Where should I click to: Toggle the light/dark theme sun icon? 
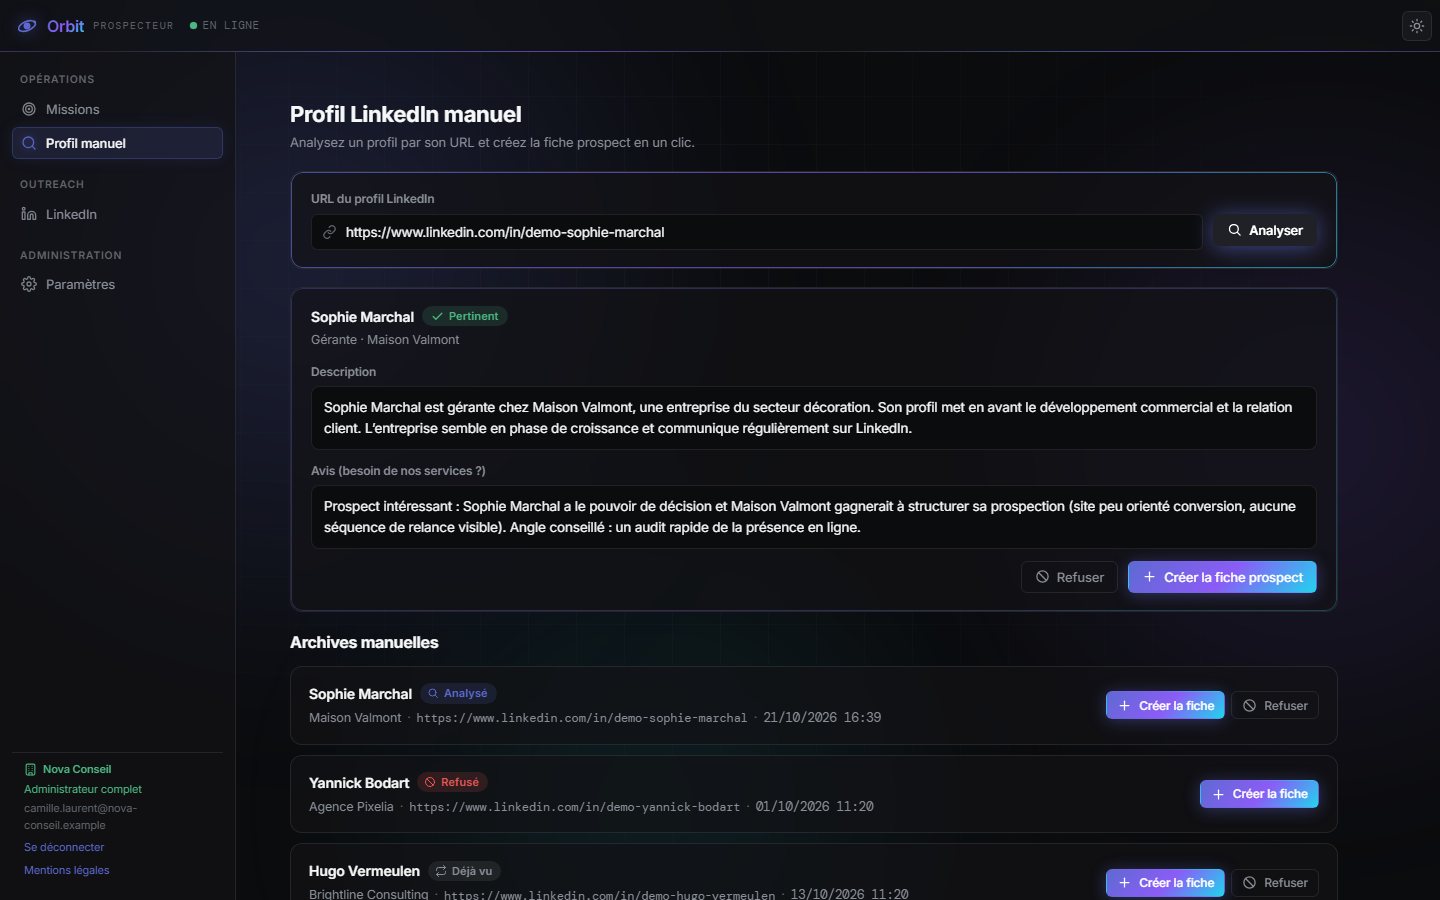coord(1417,26)
